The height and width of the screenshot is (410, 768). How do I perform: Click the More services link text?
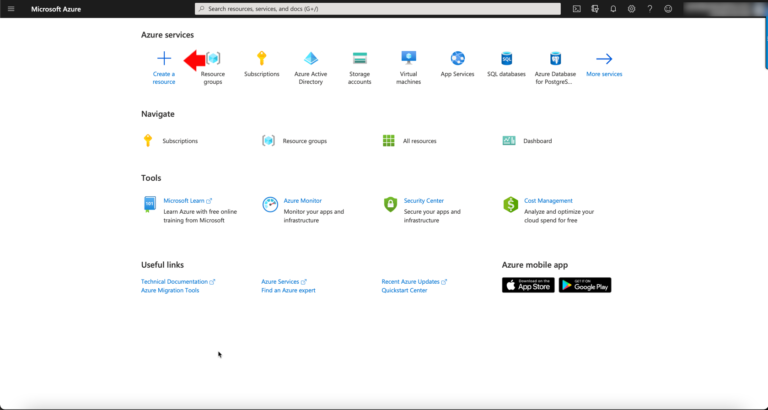604,74
